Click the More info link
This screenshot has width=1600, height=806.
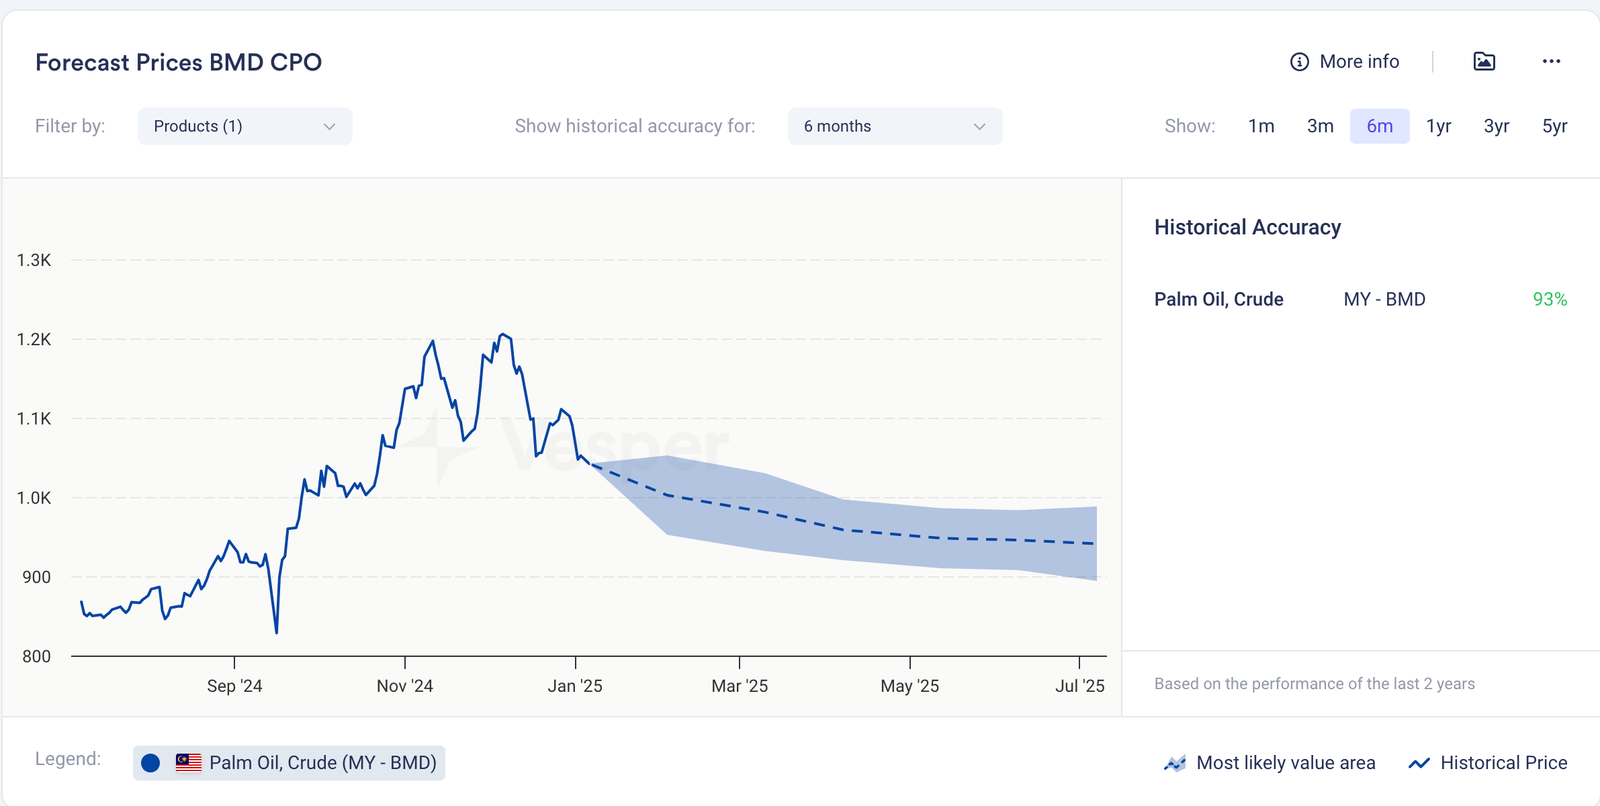click(1359, 62)
